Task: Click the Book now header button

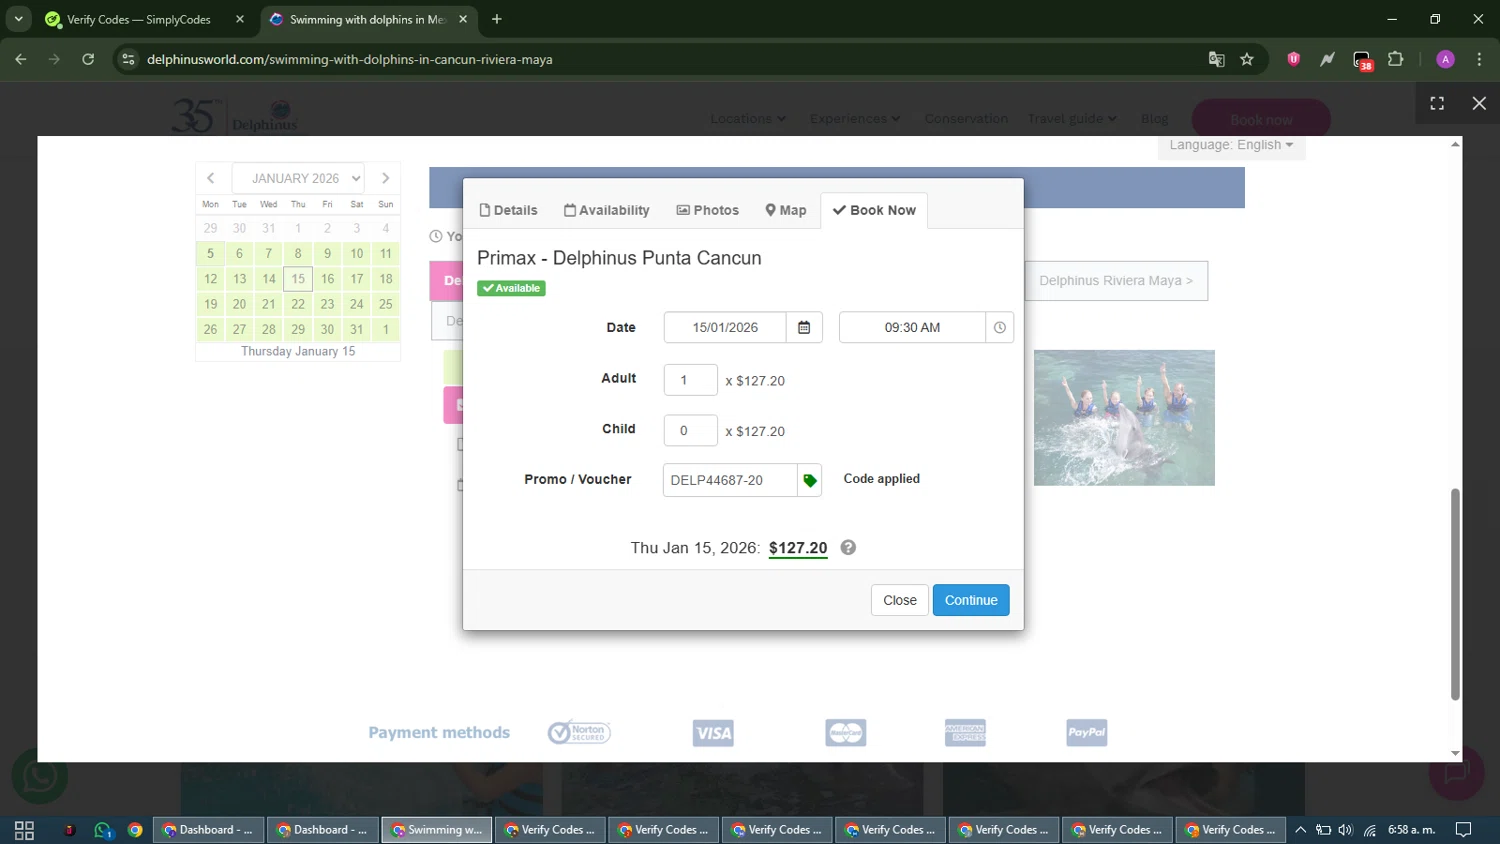Action: coord(1261,119)
